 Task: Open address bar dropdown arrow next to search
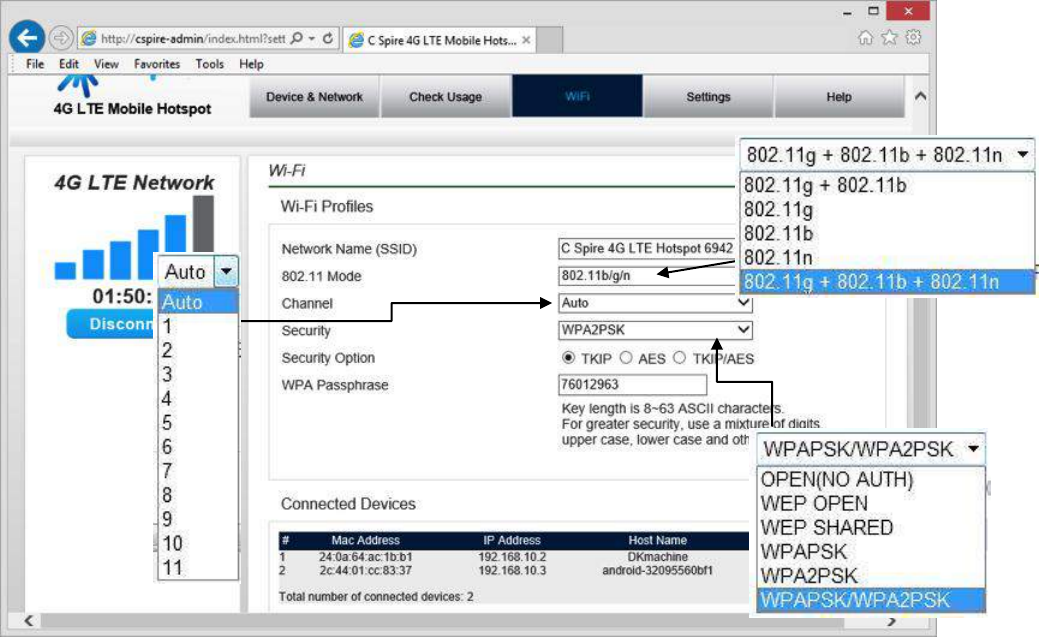point(311,38)
